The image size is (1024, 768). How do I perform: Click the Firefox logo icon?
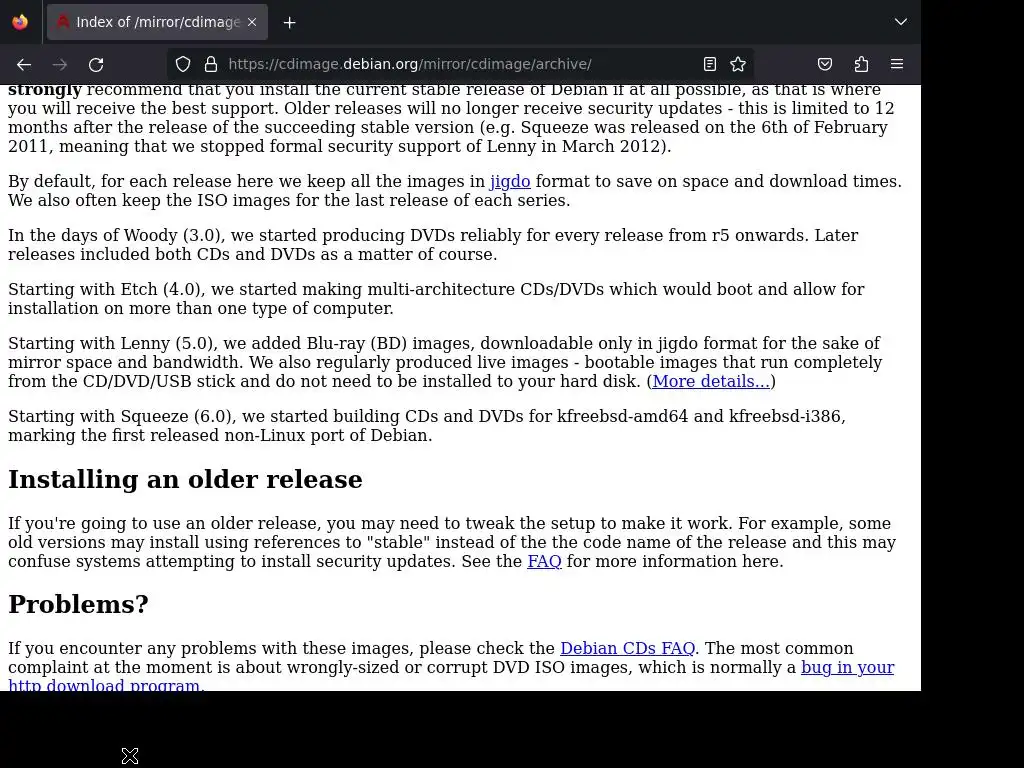click(x=20, y=22)
